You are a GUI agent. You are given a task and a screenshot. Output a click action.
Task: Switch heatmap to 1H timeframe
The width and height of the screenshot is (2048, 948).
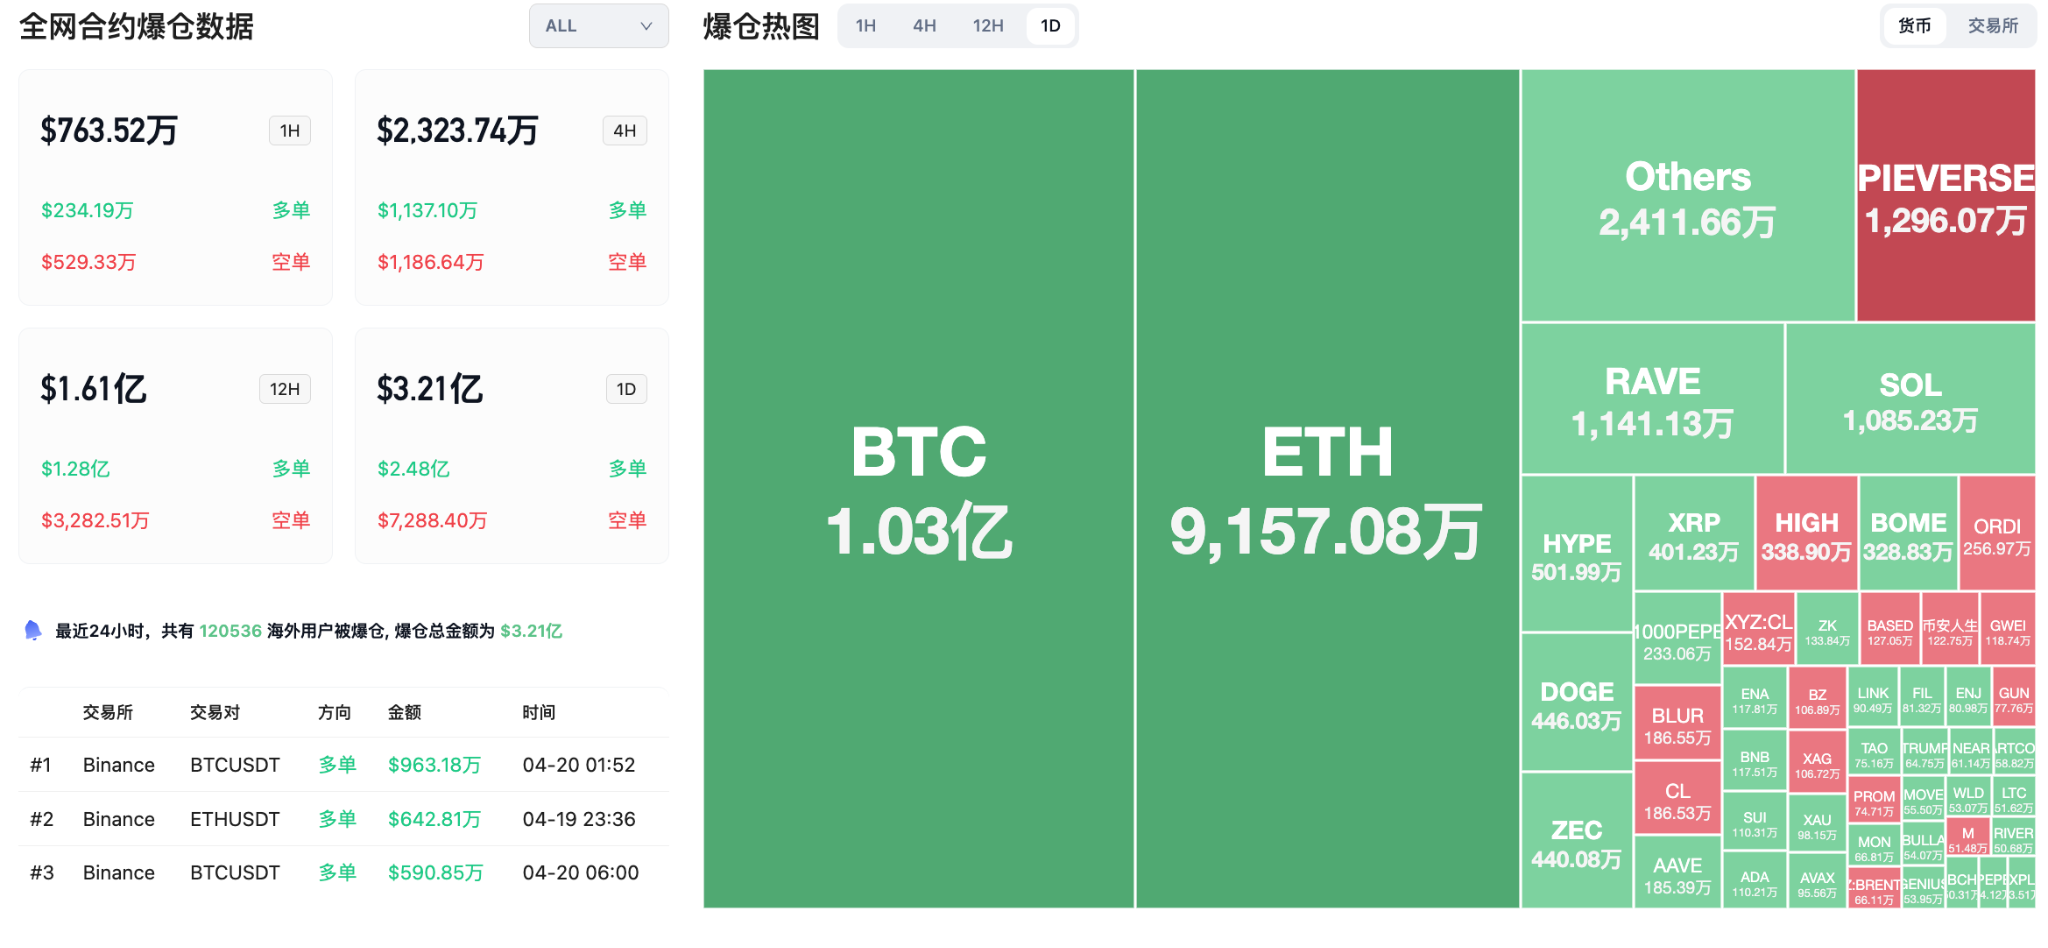tap(866, 26)
